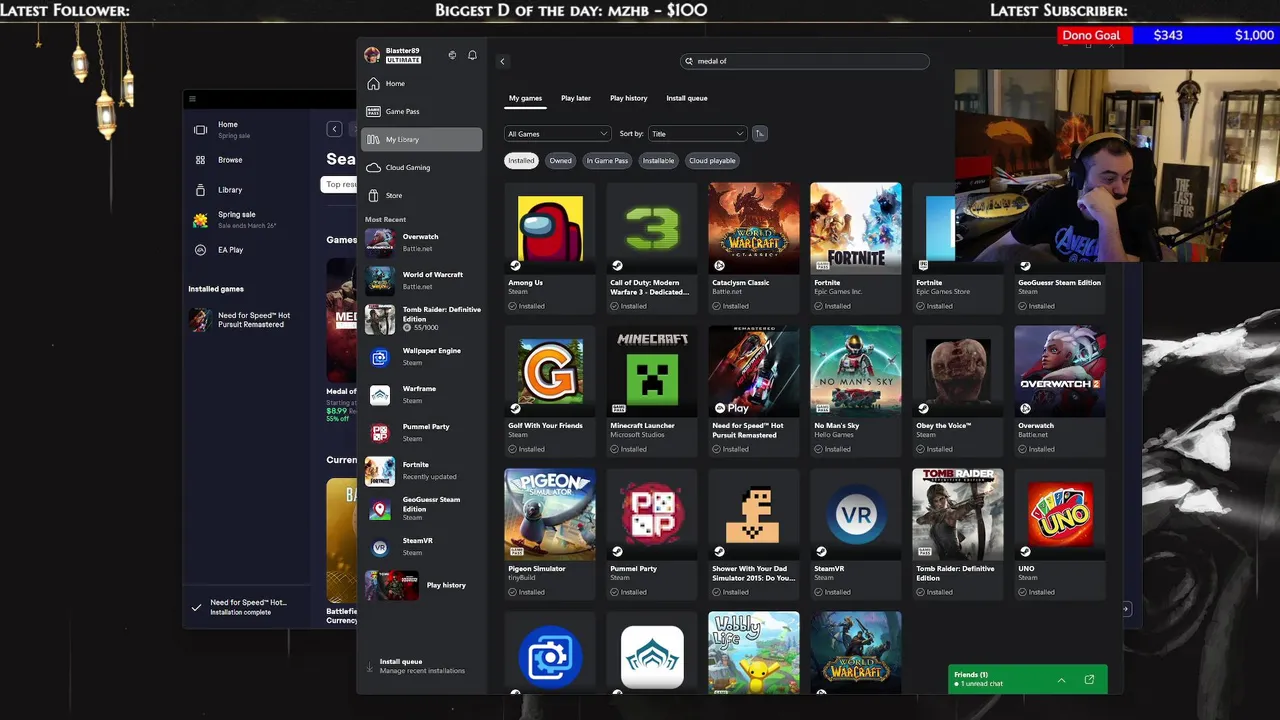Open the Pigeon Simulator tile

tap(550, 533)
